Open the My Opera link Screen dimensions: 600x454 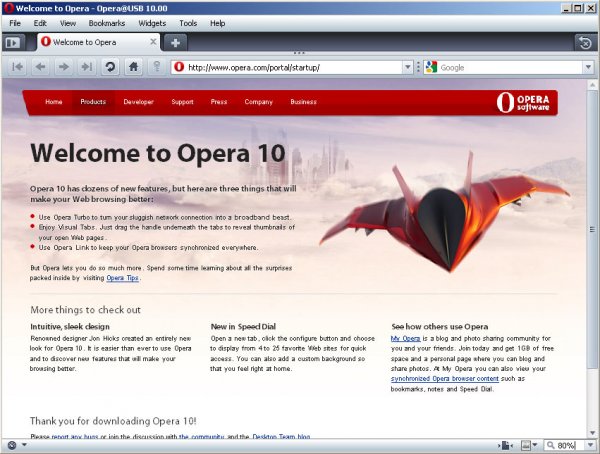click(x=406, y=338)
